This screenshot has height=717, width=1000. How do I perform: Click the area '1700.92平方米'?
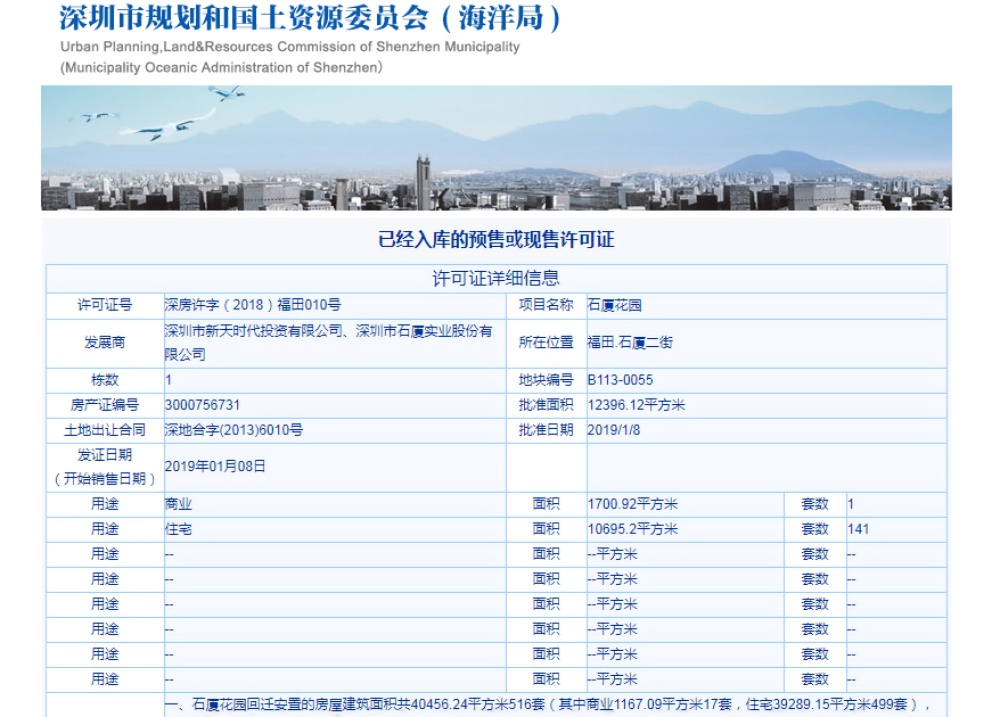pos(633,504)
